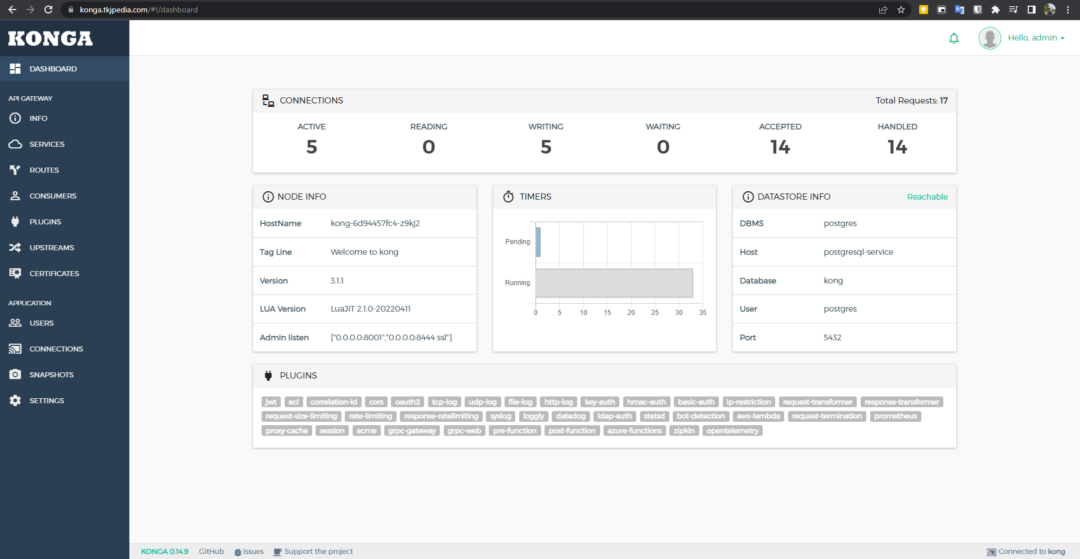Click the Settings gear icon in sidebar
Screen dimensions: 1080x559
15,401
